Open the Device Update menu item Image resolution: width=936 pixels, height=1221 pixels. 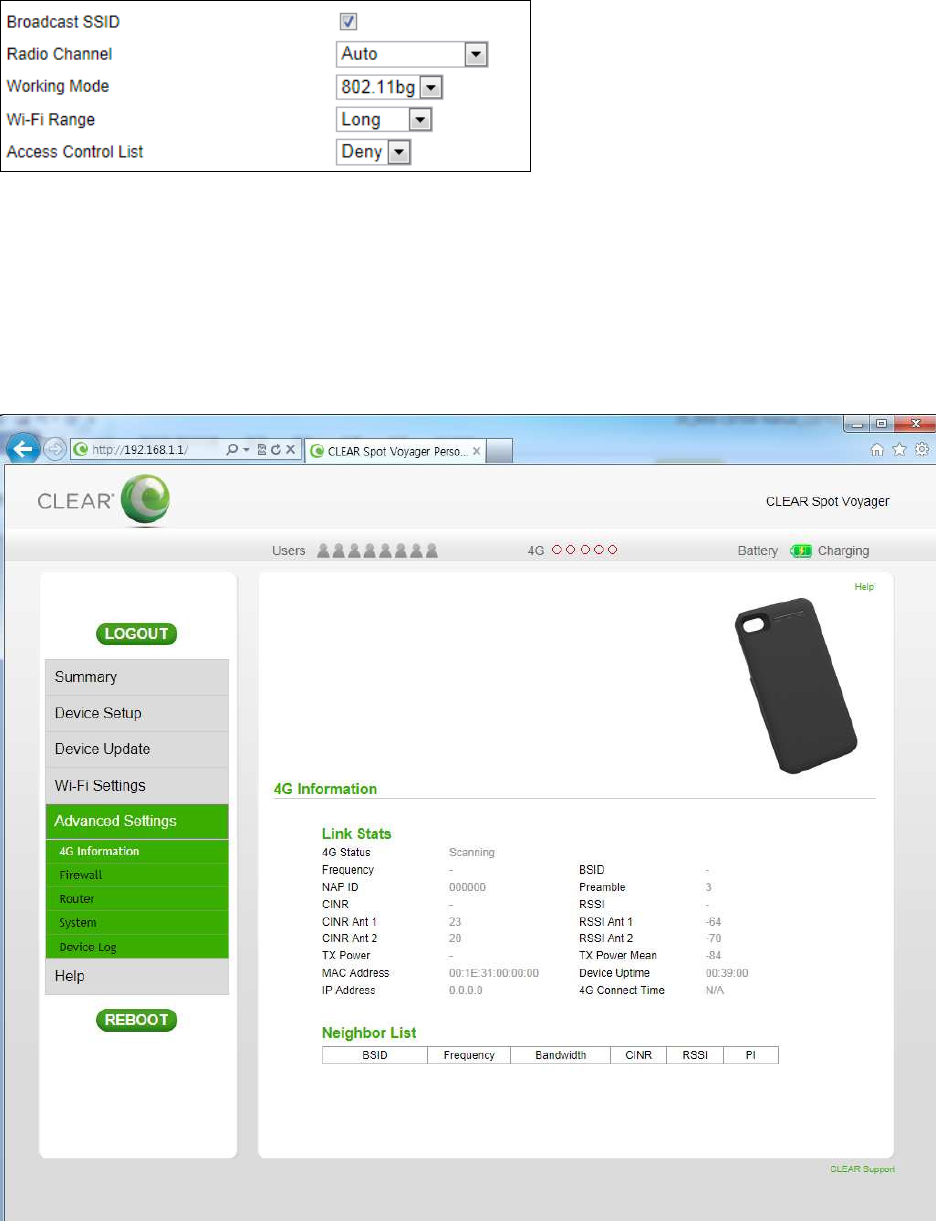[x=137, y=749]
